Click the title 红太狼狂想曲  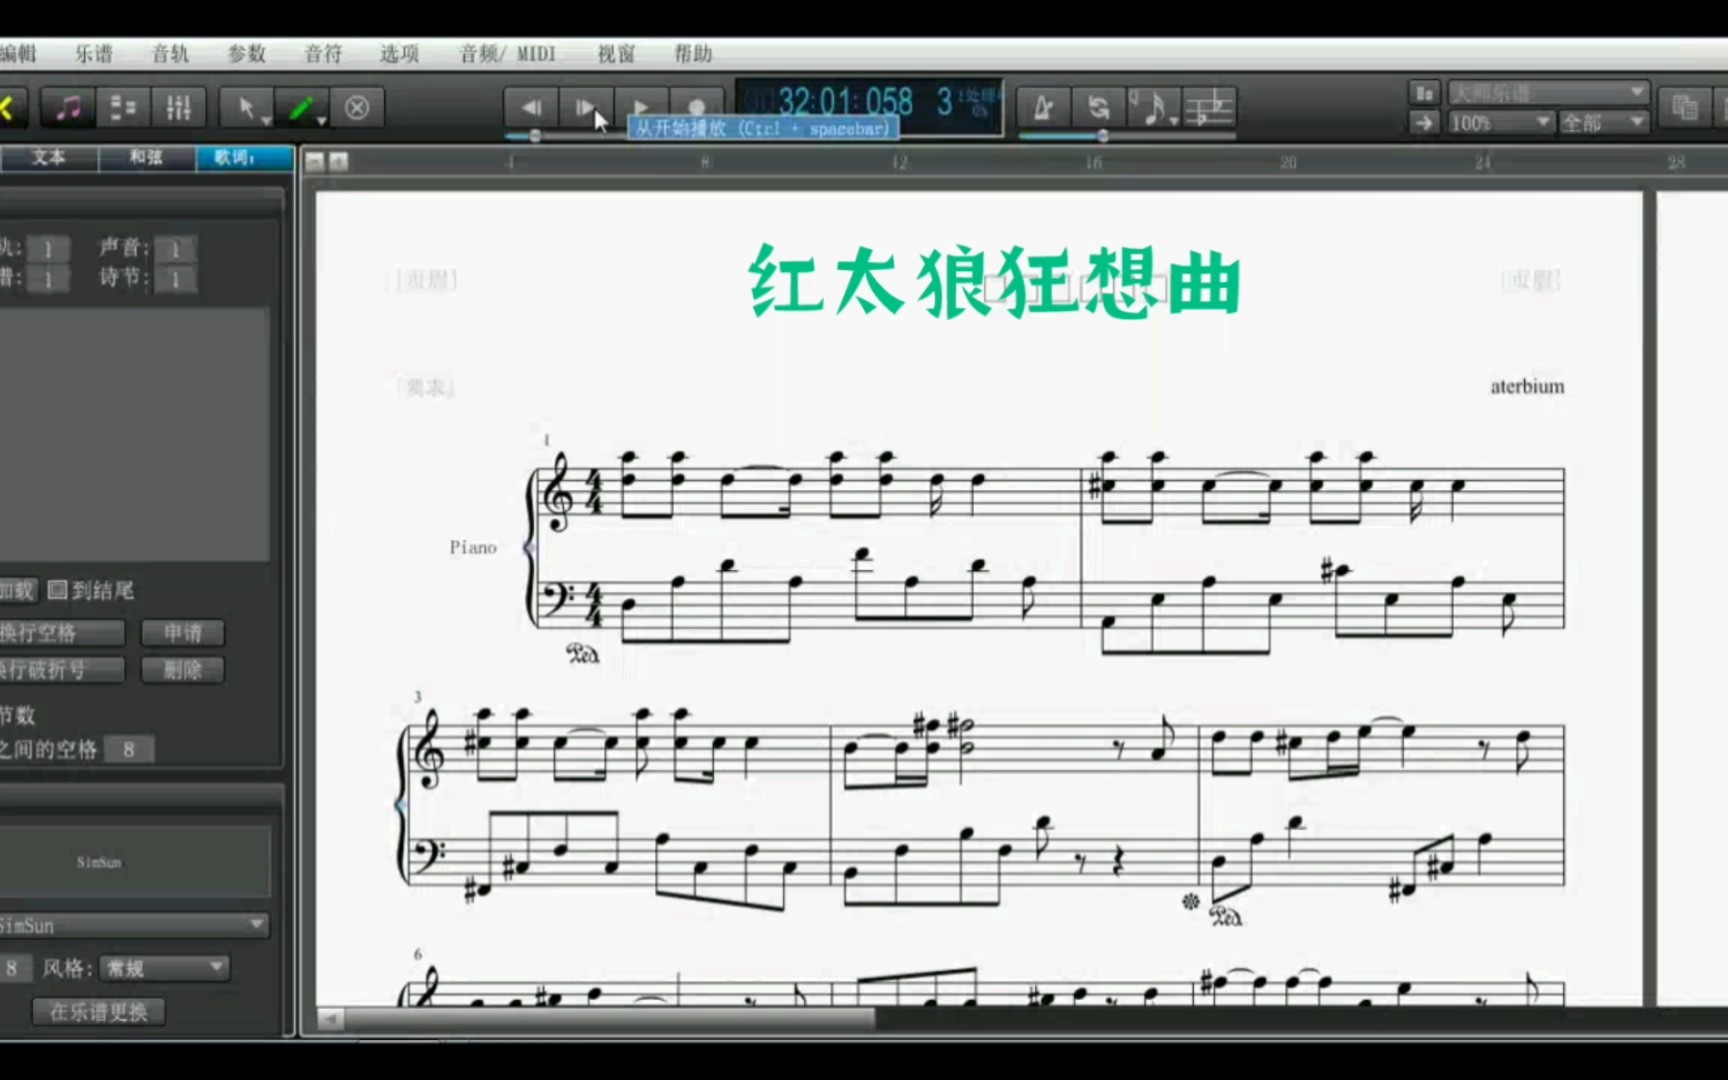(x=994, y=282)
